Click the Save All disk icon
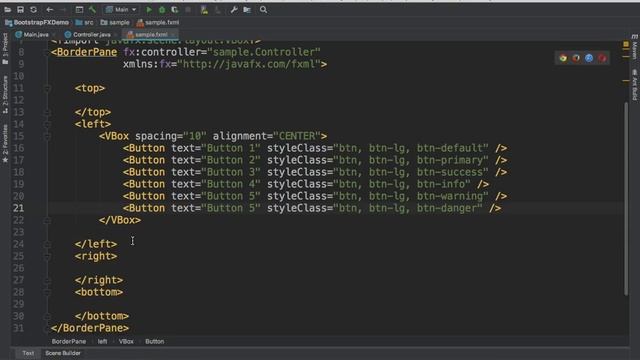Screen dimensions: 640x360 (x=20, y=9)
